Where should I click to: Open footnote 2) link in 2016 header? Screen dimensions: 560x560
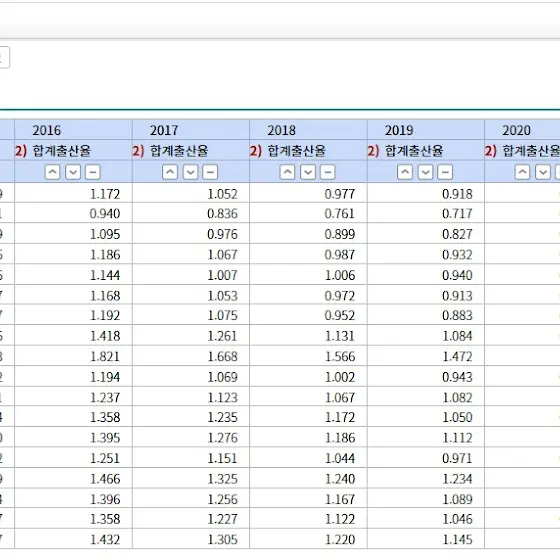(x=21, y=151)
